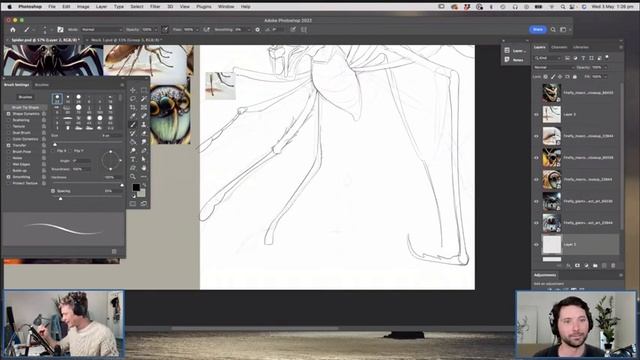Toggle the Spacing checkbox
This screenshot has width=640, height=360.
pos(53,191)
